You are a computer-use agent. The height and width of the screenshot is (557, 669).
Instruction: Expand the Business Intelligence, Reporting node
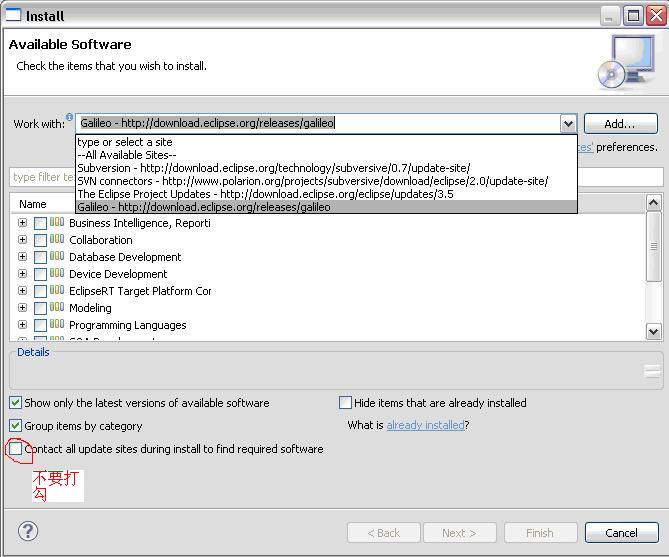(23, 223)
